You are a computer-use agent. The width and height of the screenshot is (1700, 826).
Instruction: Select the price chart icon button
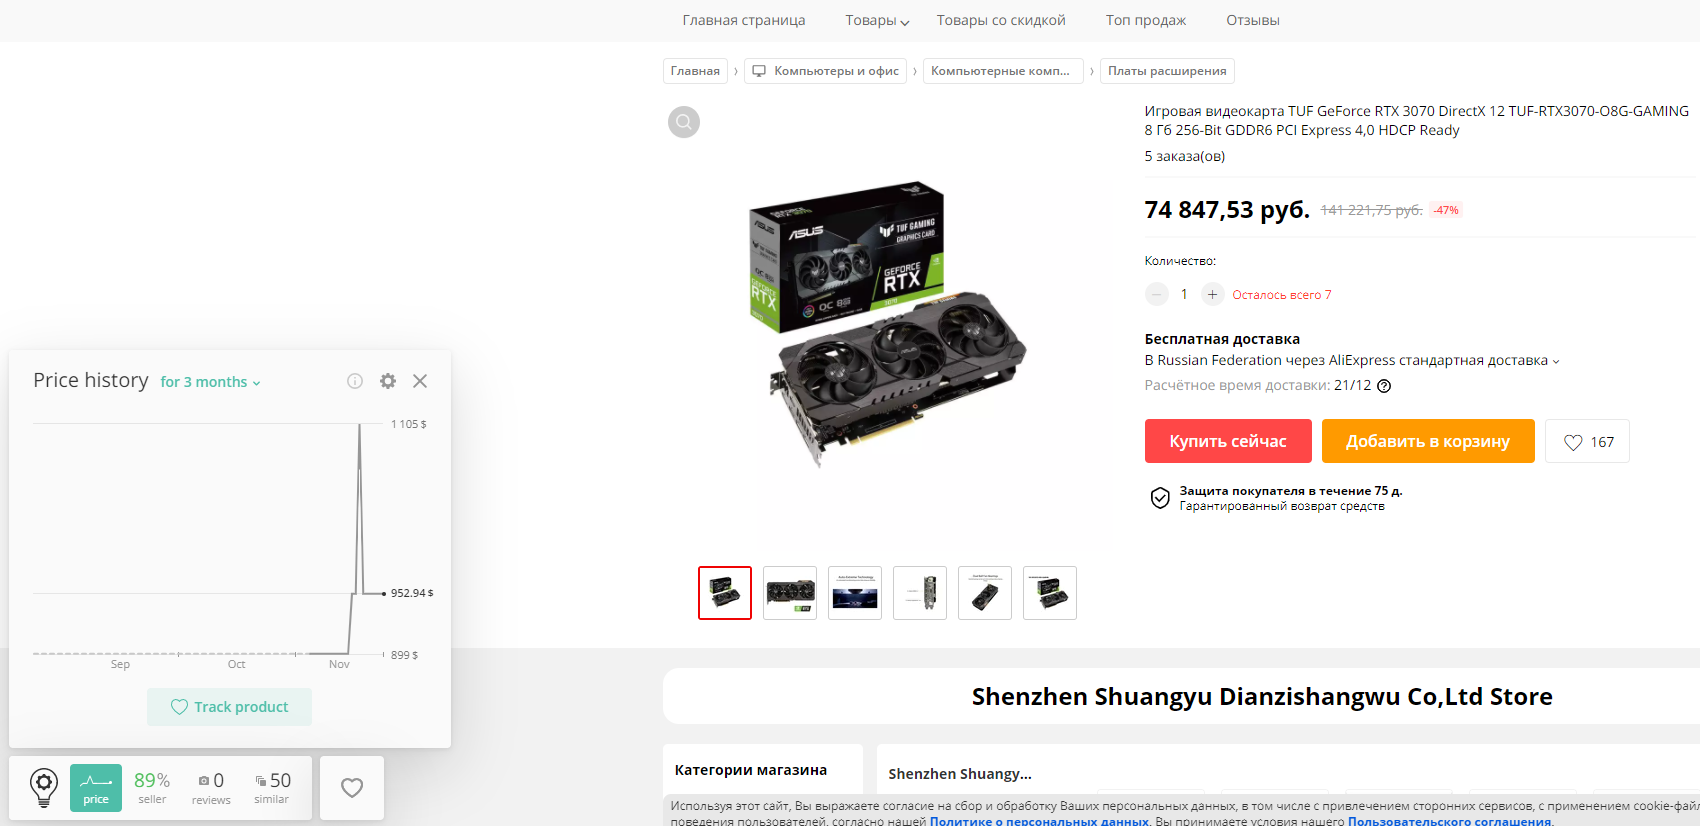point(96,788)
